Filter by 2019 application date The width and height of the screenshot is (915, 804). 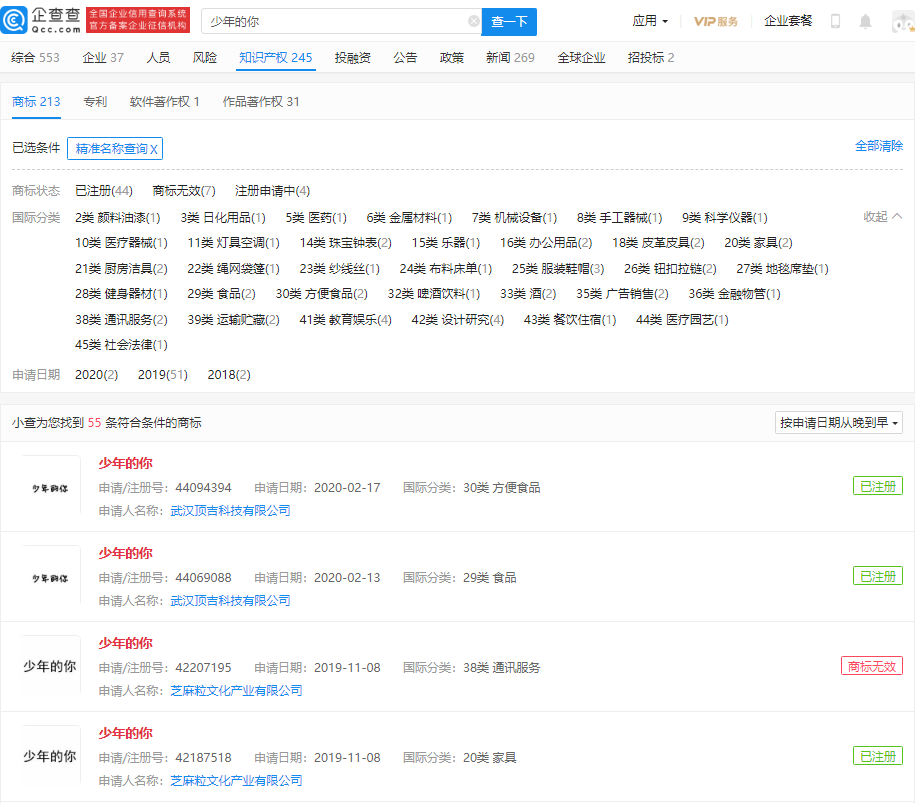tap(162, 375)
